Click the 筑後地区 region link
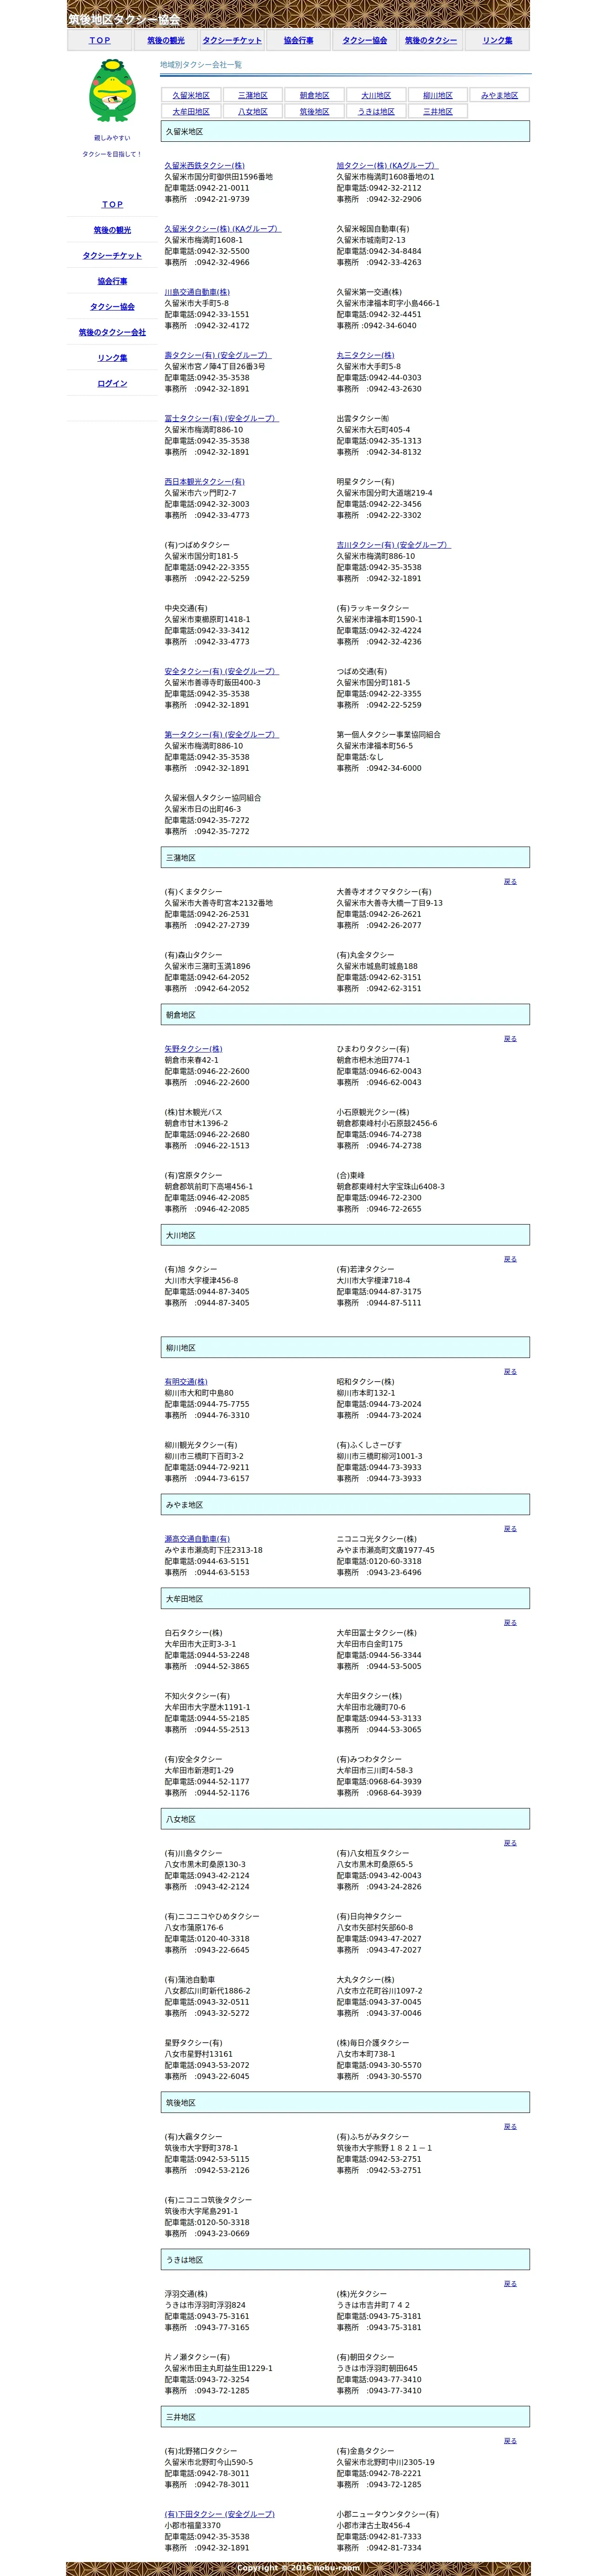This screenshot has height=2576, width=597. coord(314,111)
